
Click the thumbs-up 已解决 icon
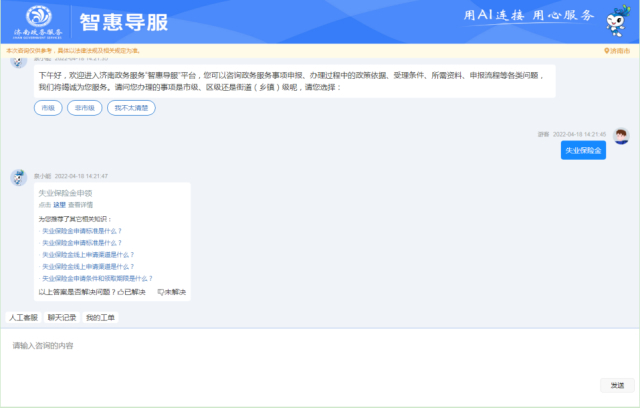pyautogui.click(x=120, y=292)
